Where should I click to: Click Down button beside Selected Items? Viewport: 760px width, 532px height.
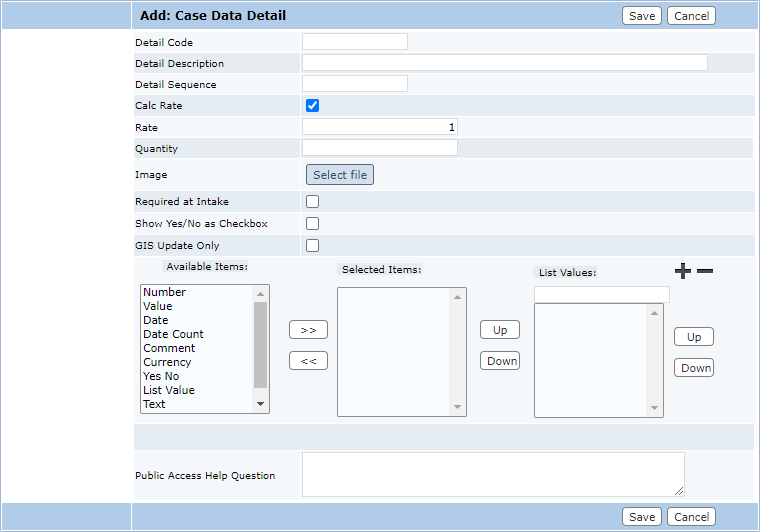[500, 361]
